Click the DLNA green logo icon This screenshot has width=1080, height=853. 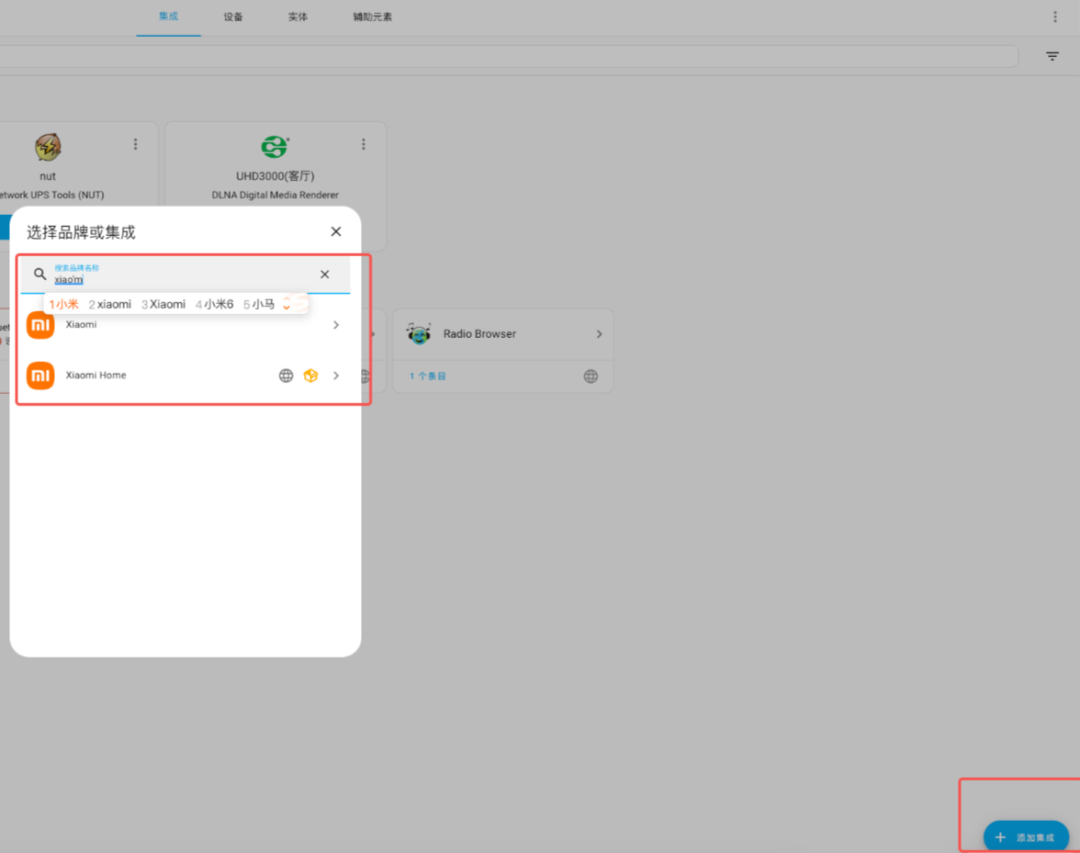[275, 146]
